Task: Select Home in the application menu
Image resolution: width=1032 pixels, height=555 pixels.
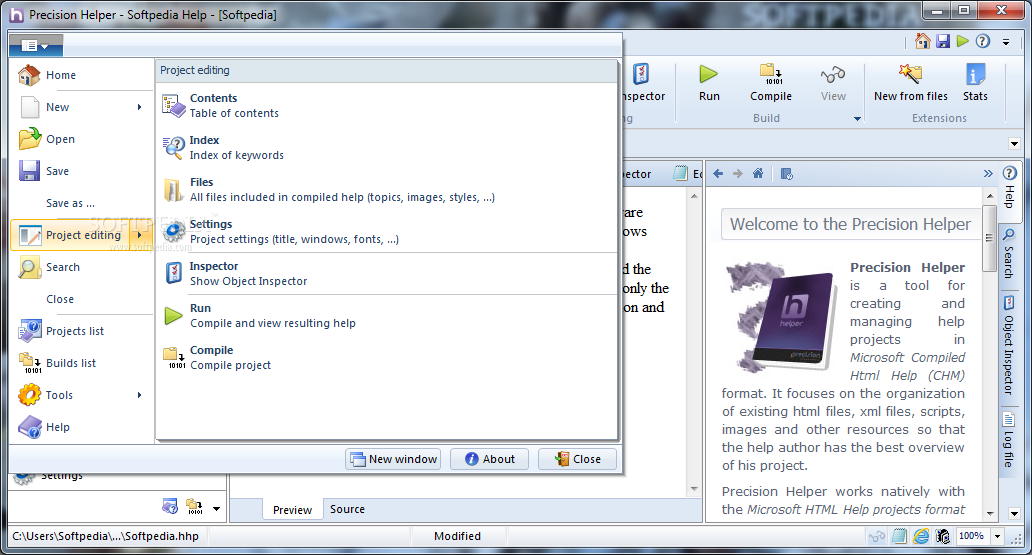Action: coord(82,75)
